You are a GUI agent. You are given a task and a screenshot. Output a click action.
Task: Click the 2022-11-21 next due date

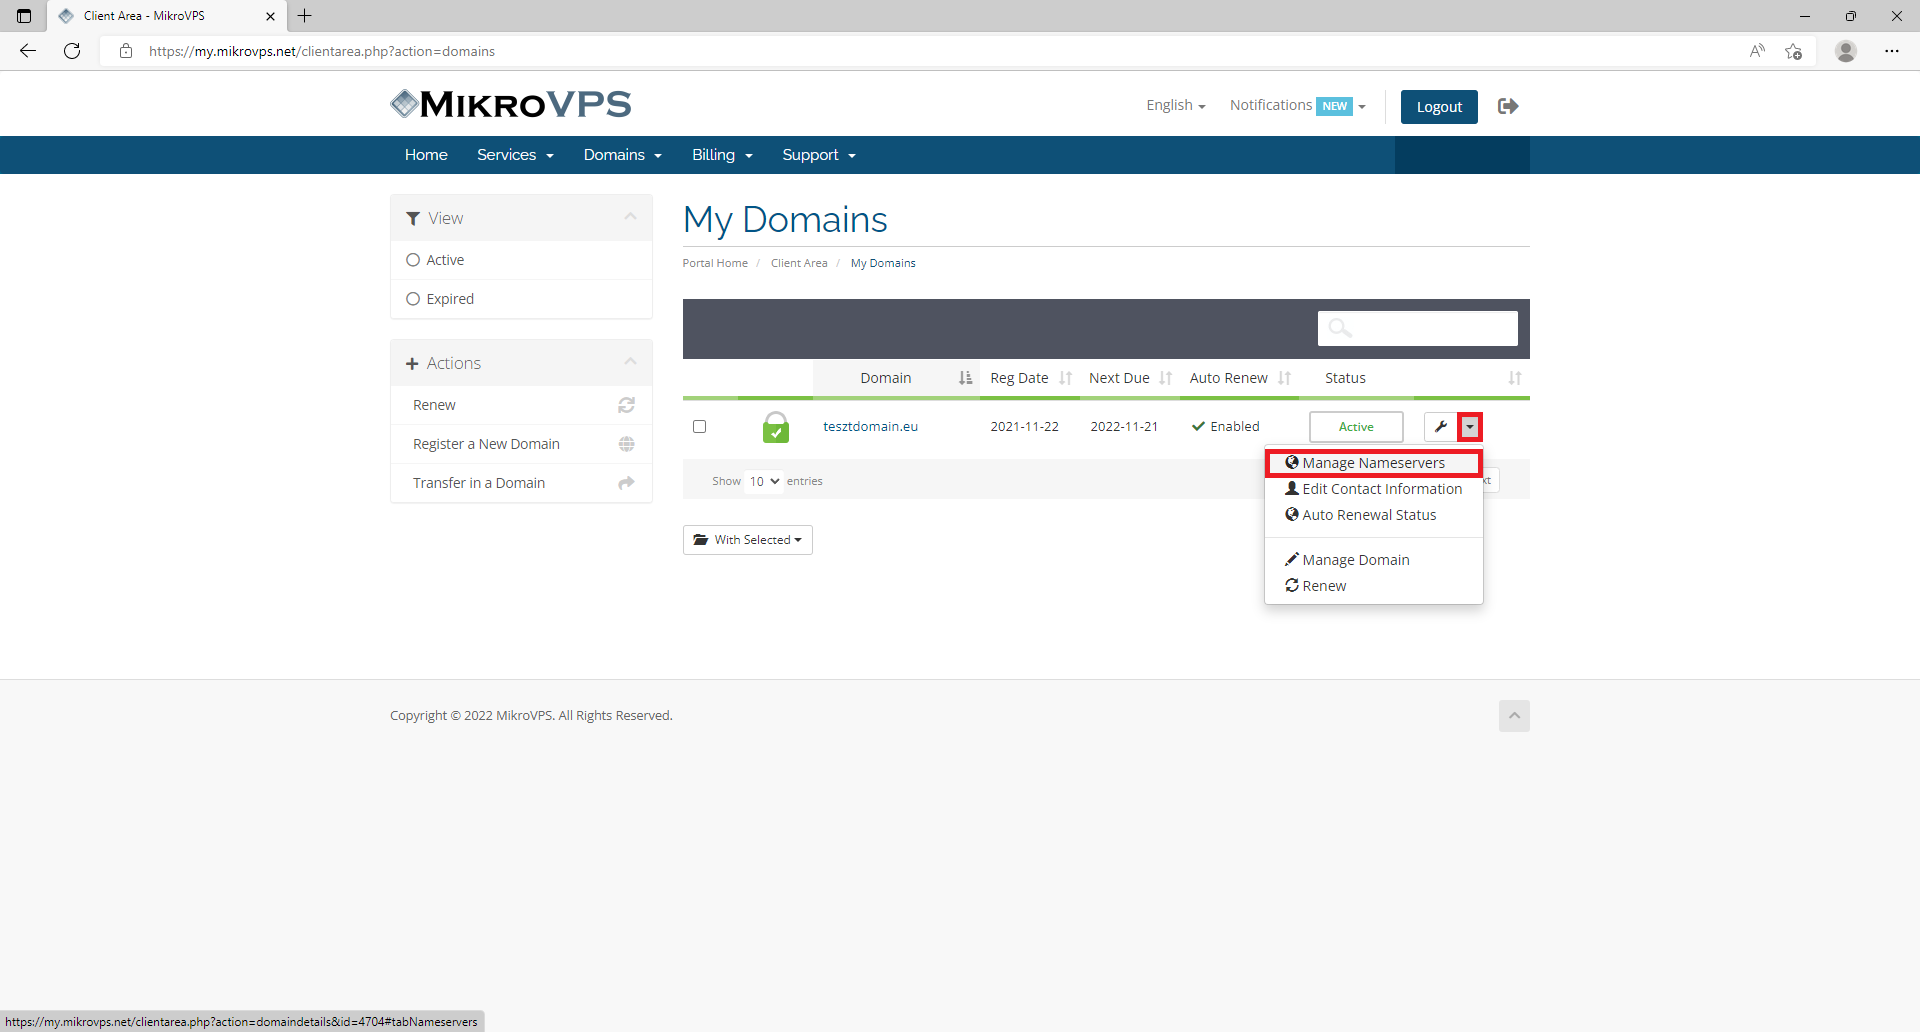(1124, 426)
